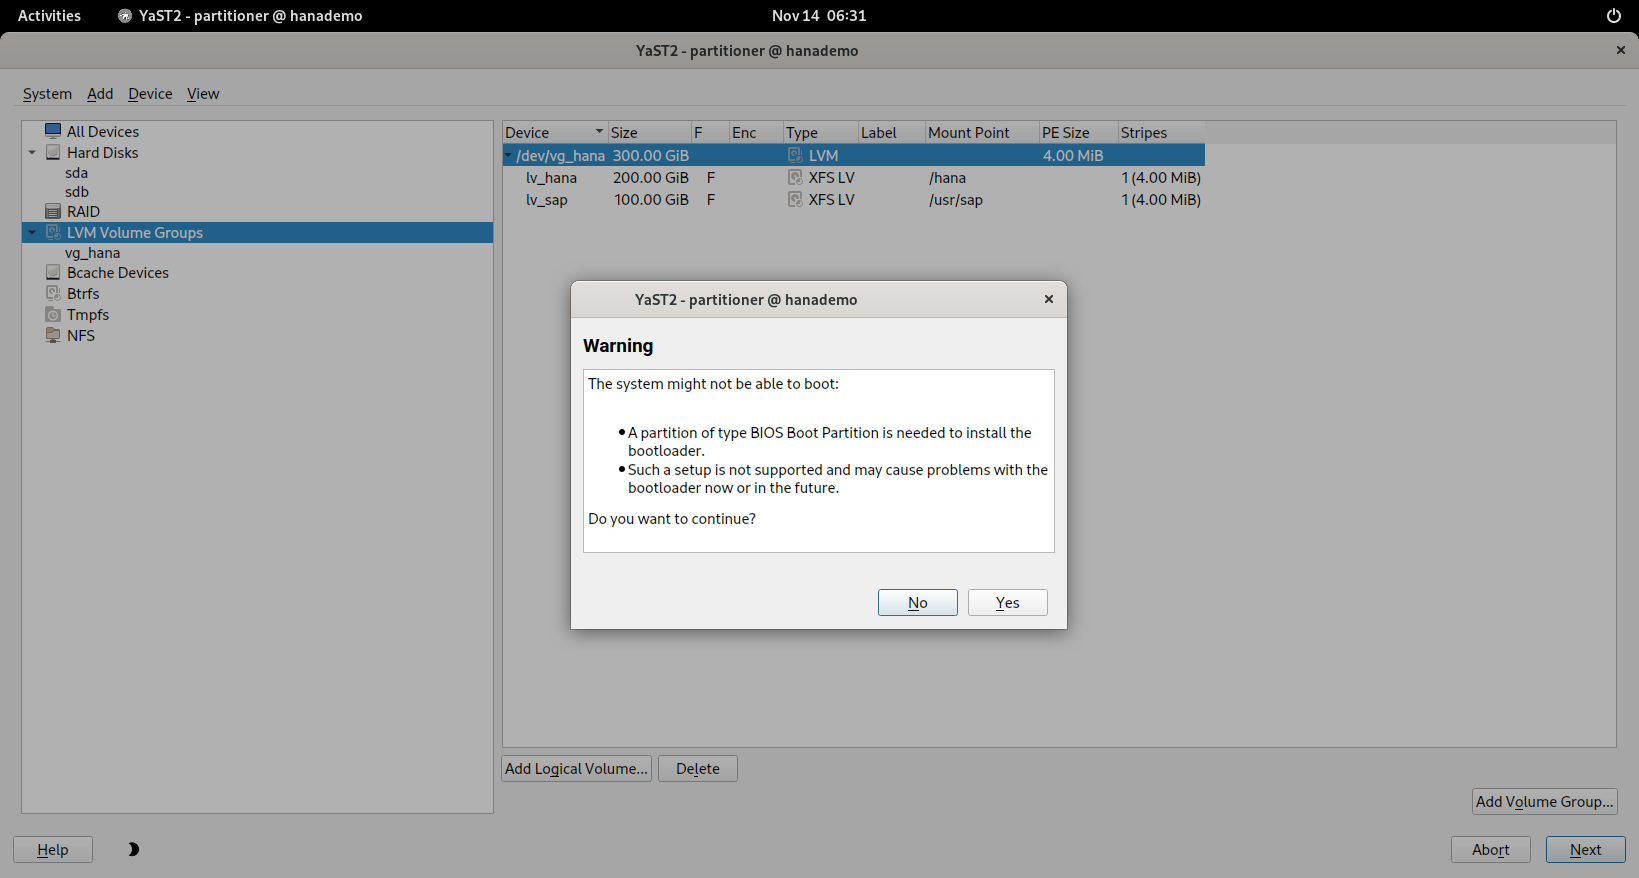Click the LVM Volume Groups icon
The image size is (1639, 878).
coord(53,232)
